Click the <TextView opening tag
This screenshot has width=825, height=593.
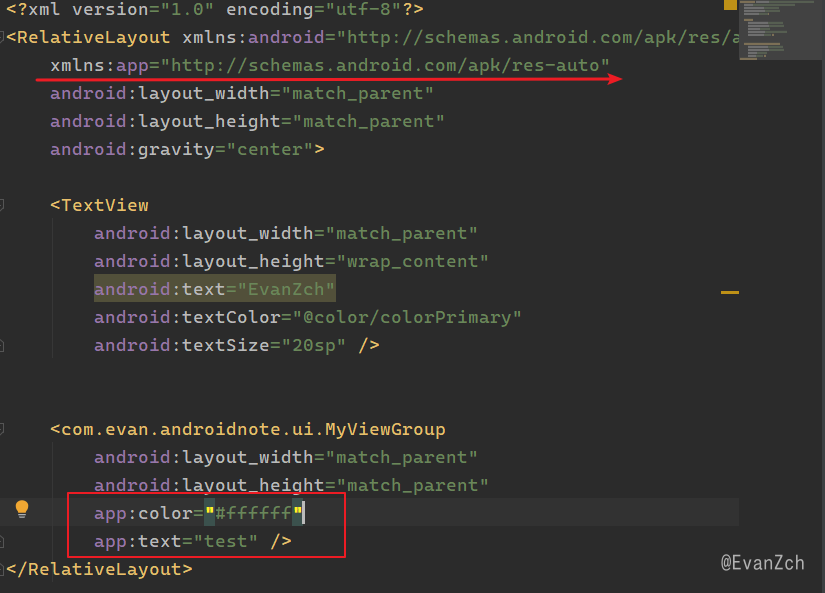(99, 205)
